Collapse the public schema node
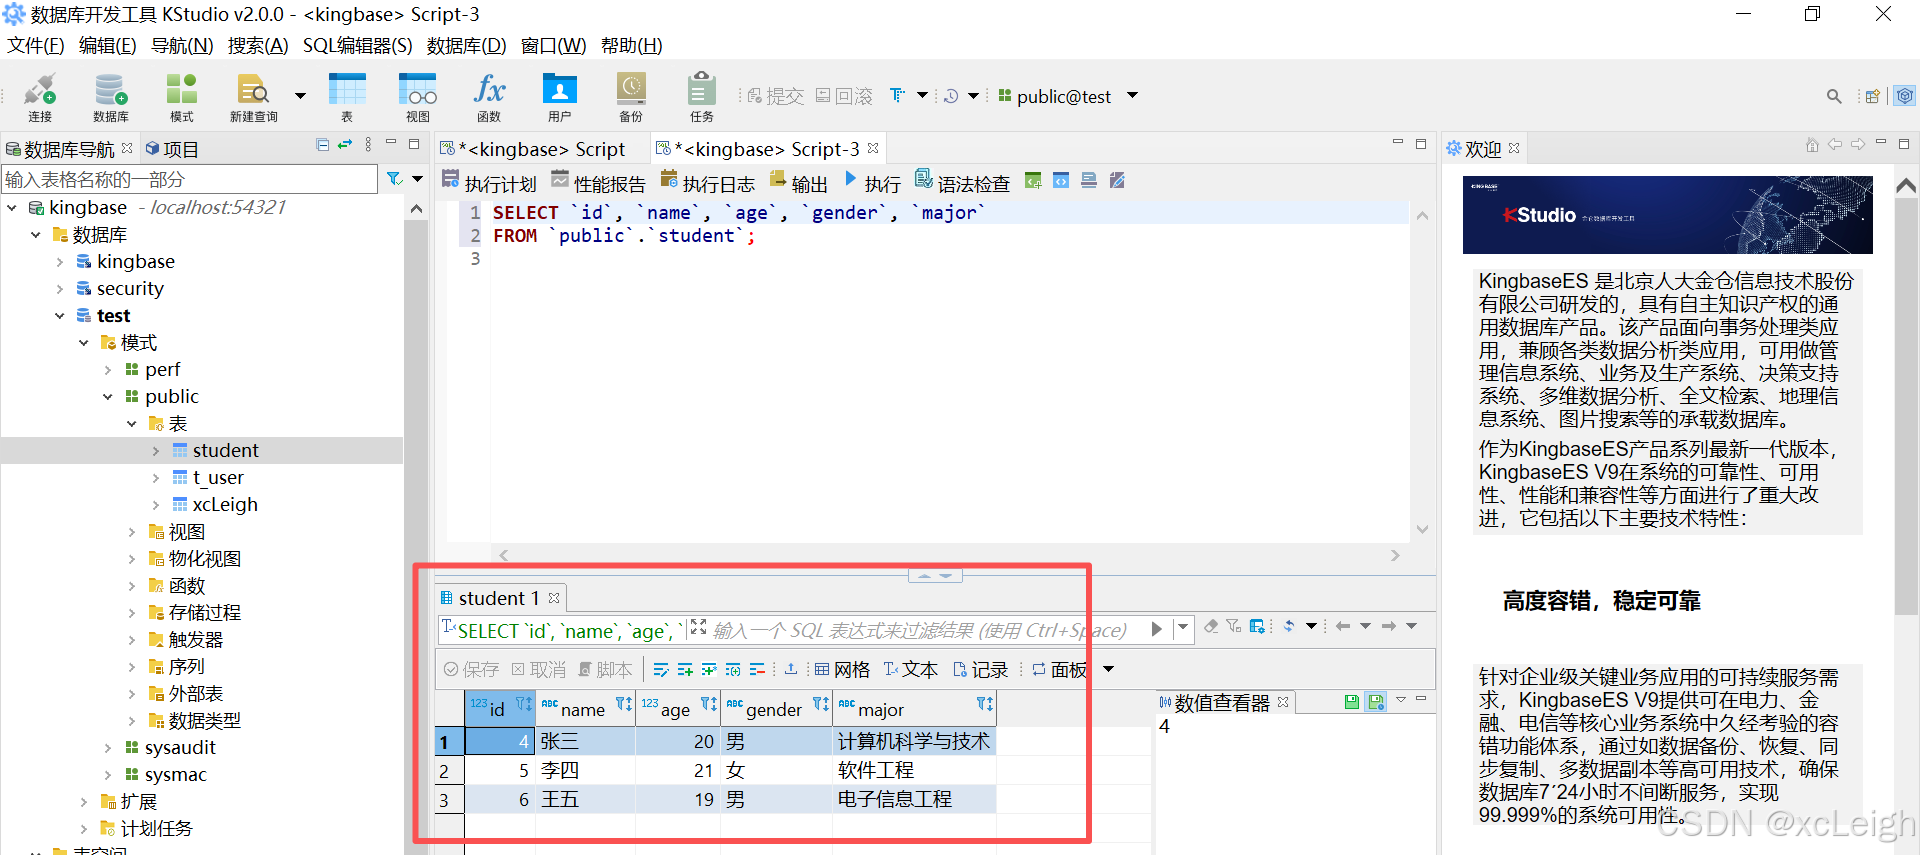 pyautogui.click(x=107, y=397)
